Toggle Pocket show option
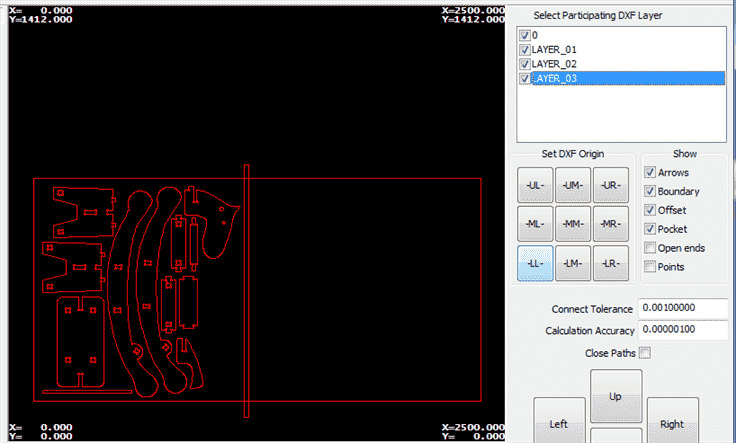The image size is (736, 443). point(650,229)
